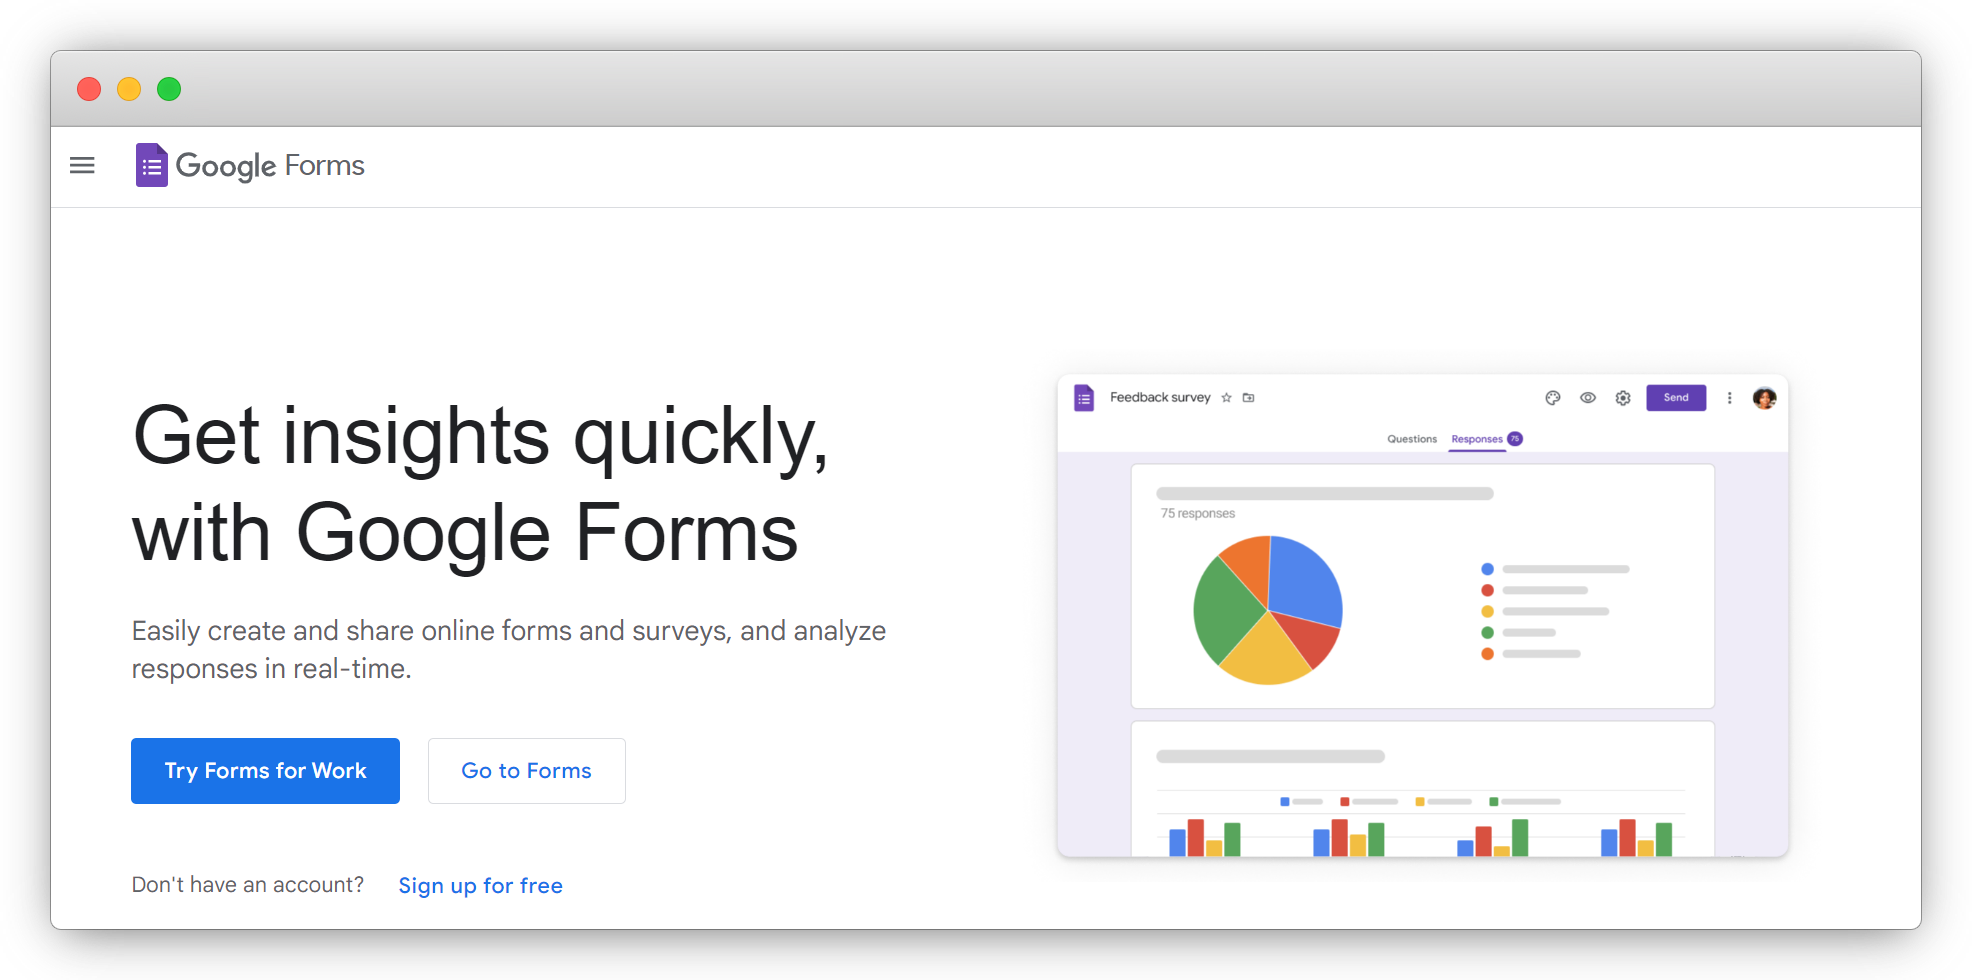Click the Don't have an account? text
This screenshot has width=1972, height=980.
tap(248, 885)
